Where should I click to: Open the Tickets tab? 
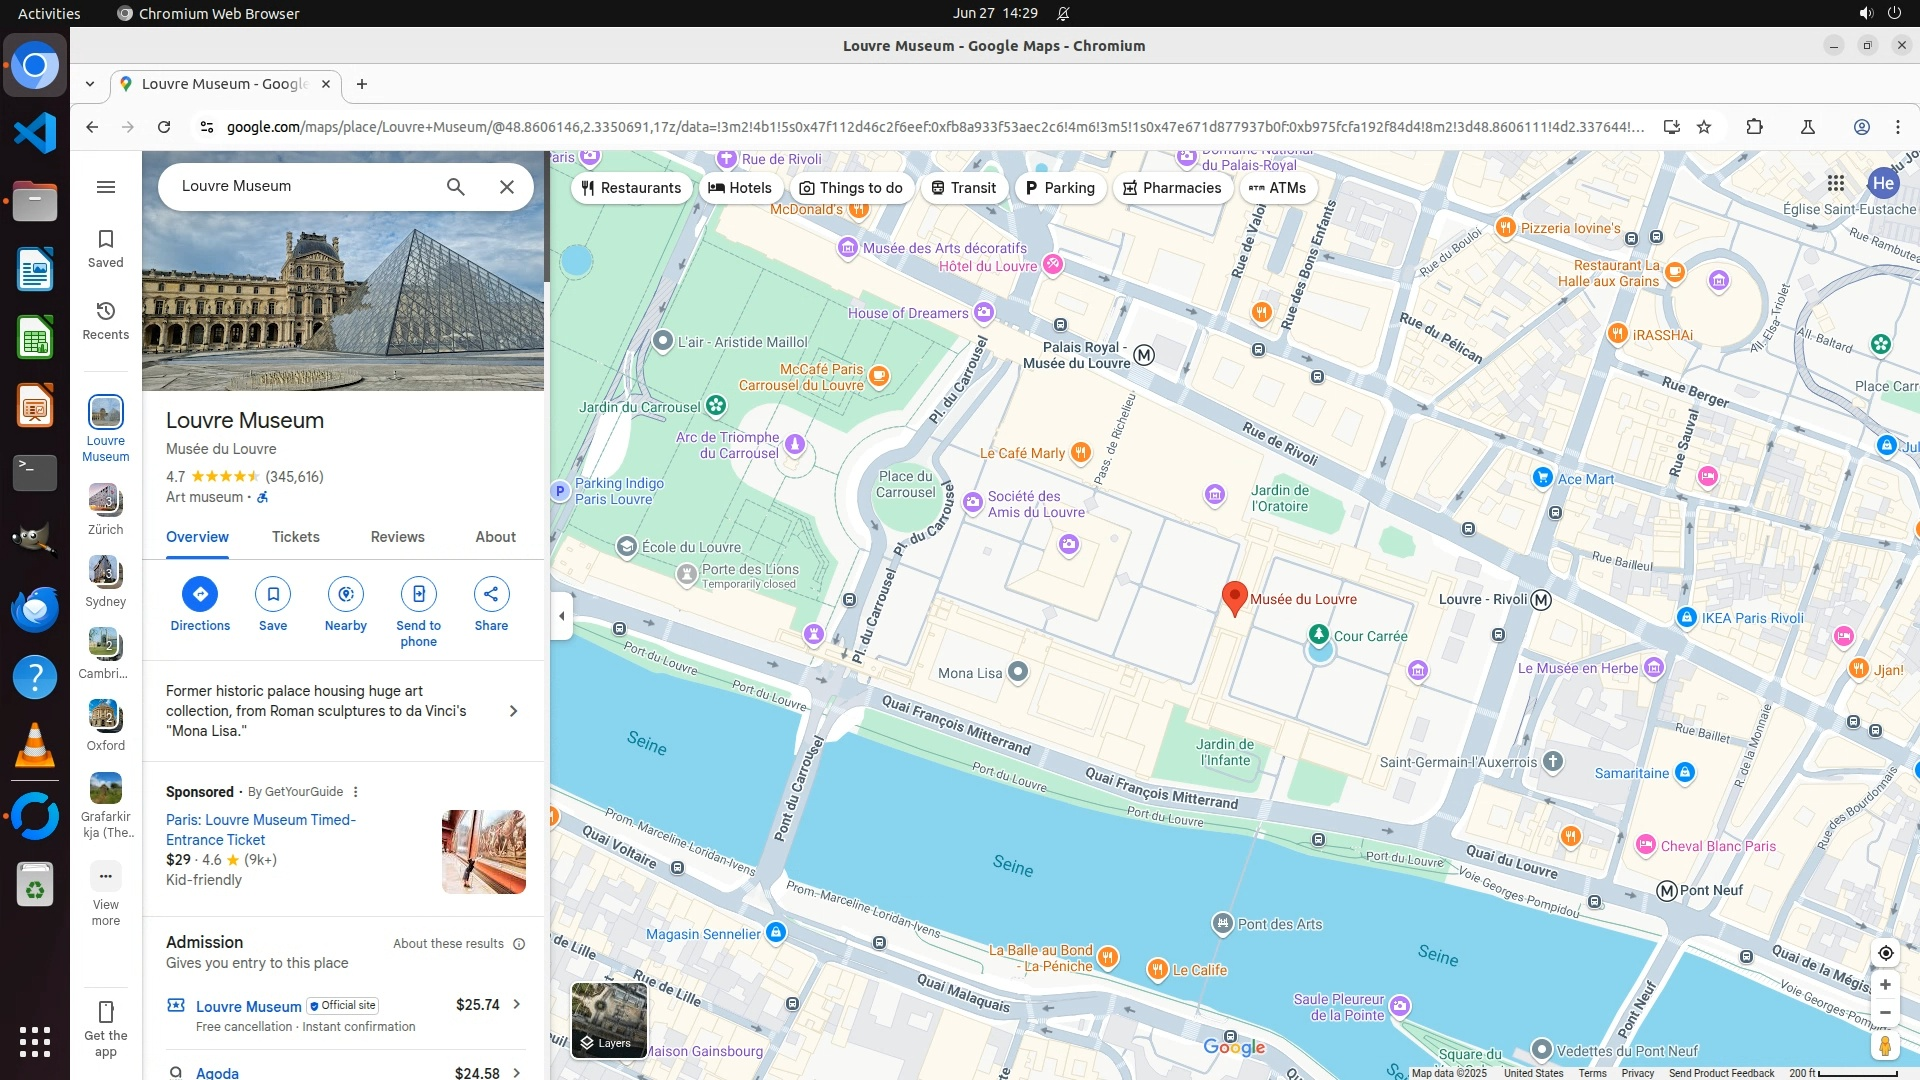point(296,537)
